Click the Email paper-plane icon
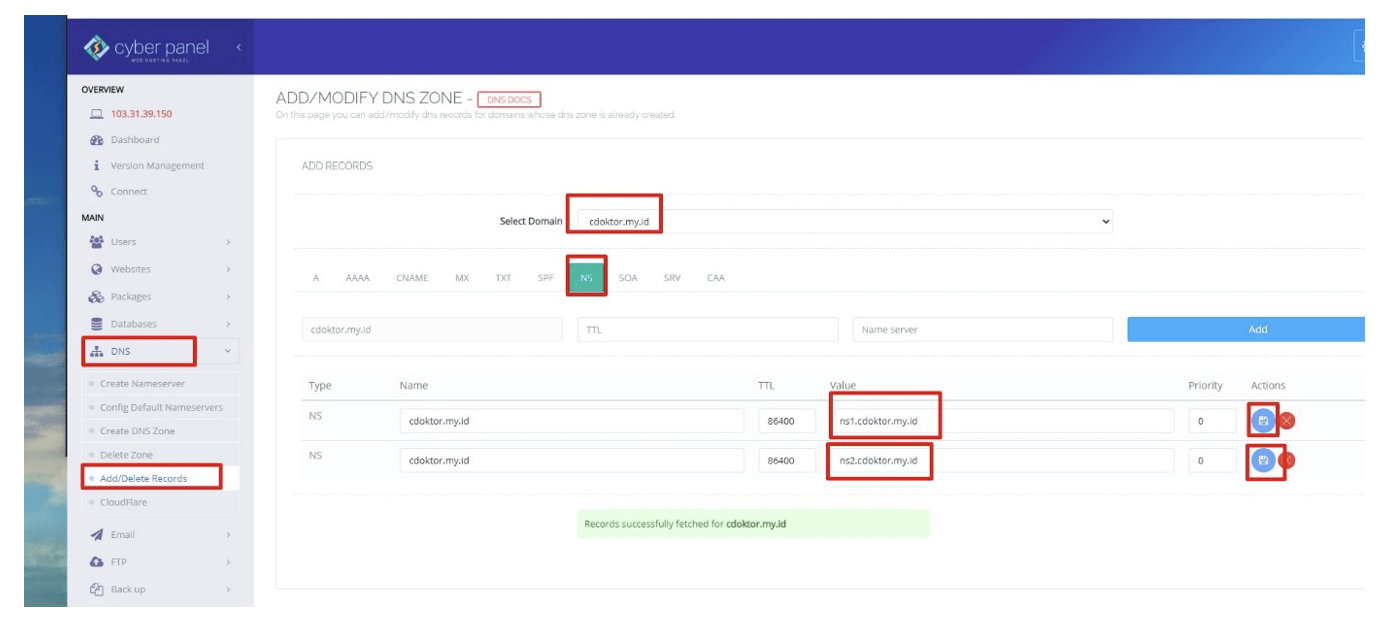The width and height of the screenshot is (1390, 626). point(95,535)
